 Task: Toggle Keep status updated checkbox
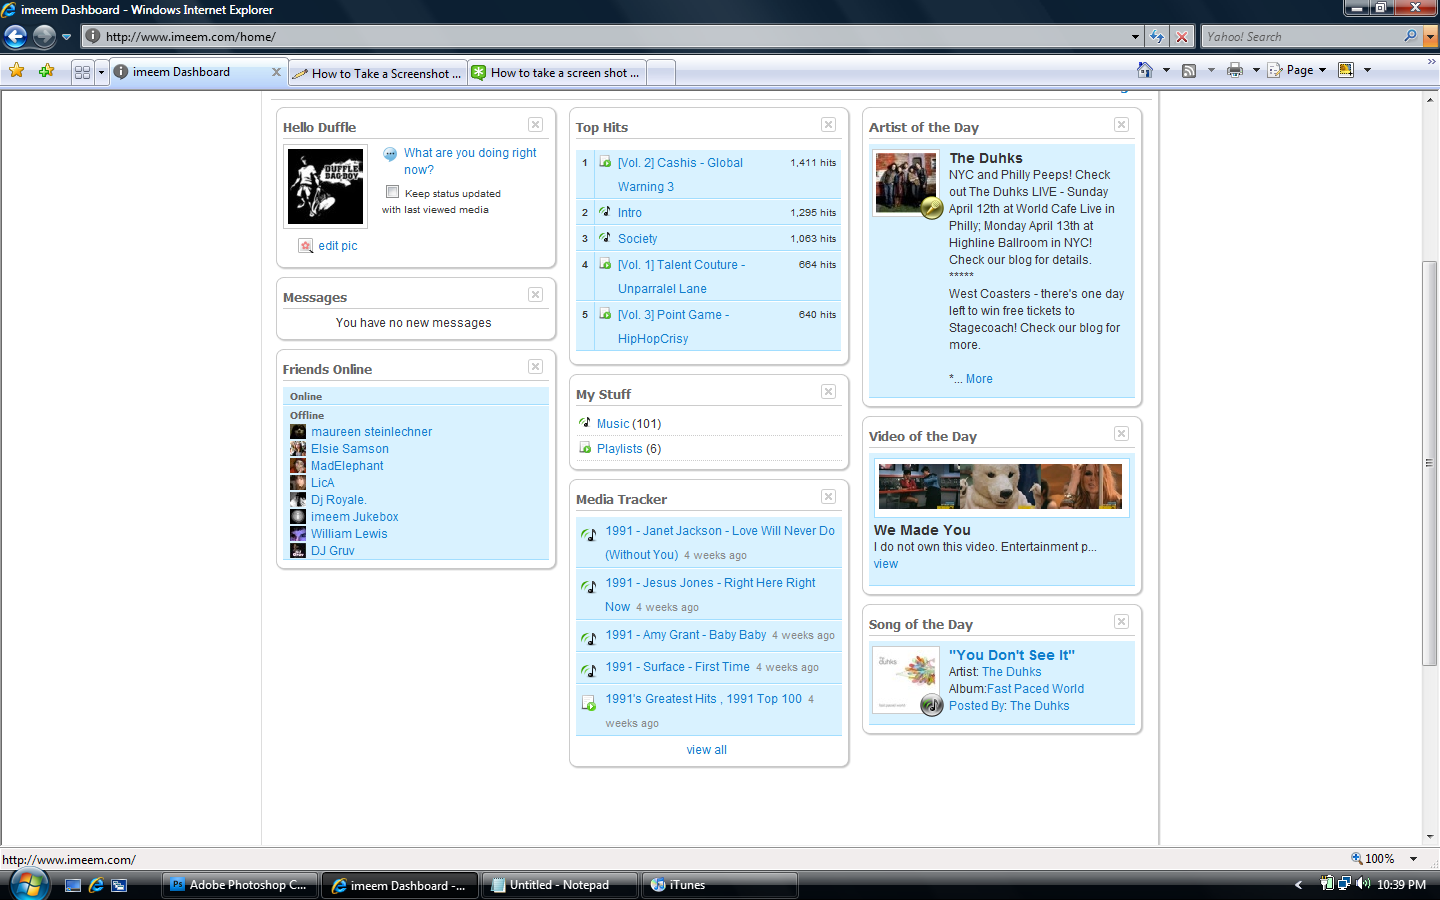393,192
